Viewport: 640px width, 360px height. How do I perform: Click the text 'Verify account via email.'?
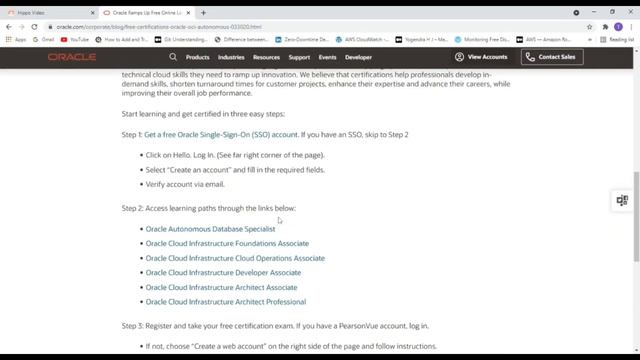pyautogui.click(x=185, y=184)
